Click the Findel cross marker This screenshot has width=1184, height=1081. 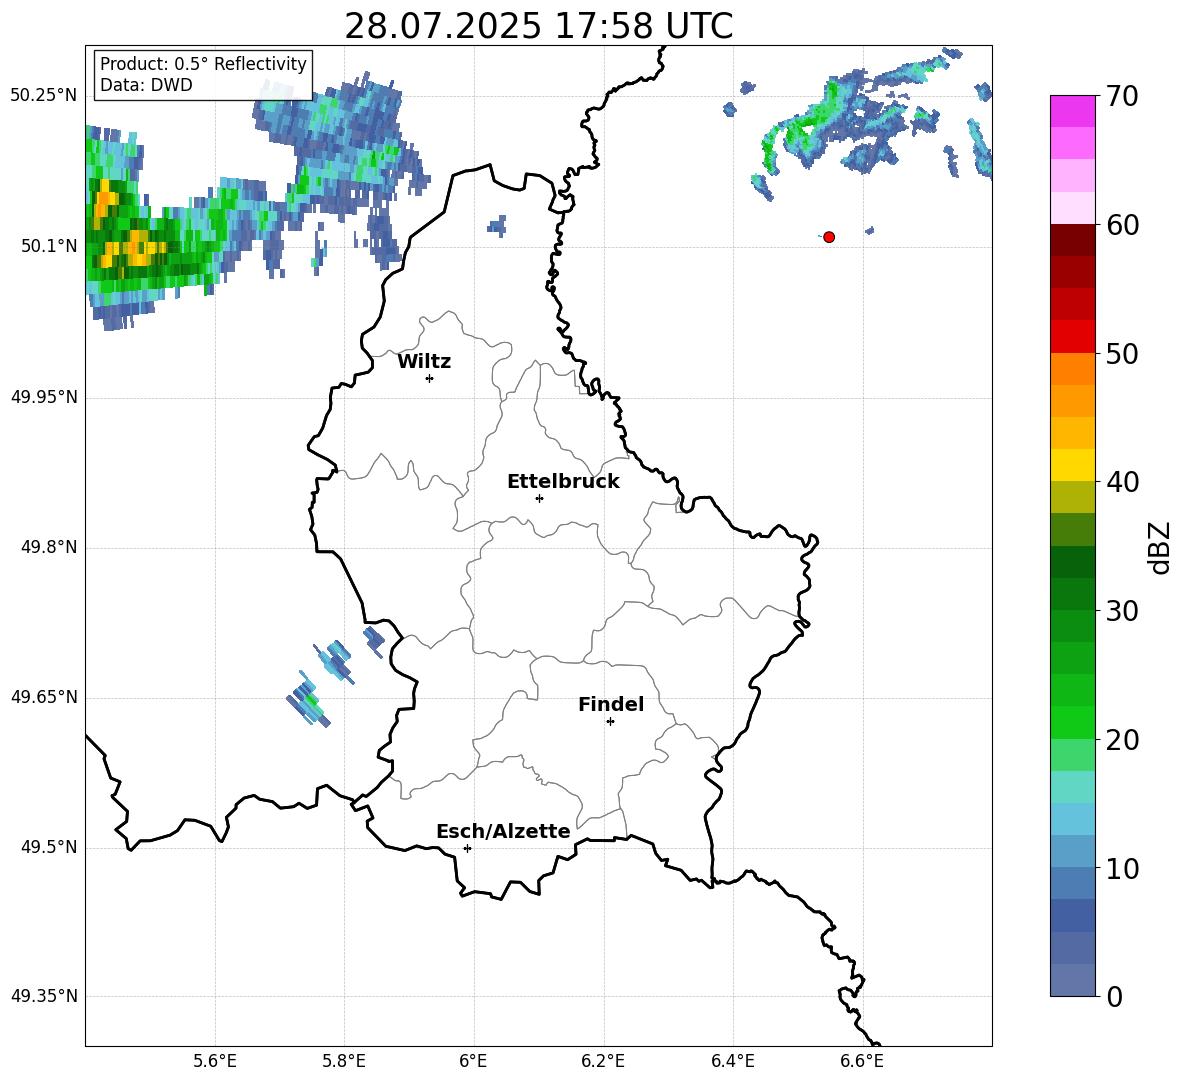click(x=610, y=722)
